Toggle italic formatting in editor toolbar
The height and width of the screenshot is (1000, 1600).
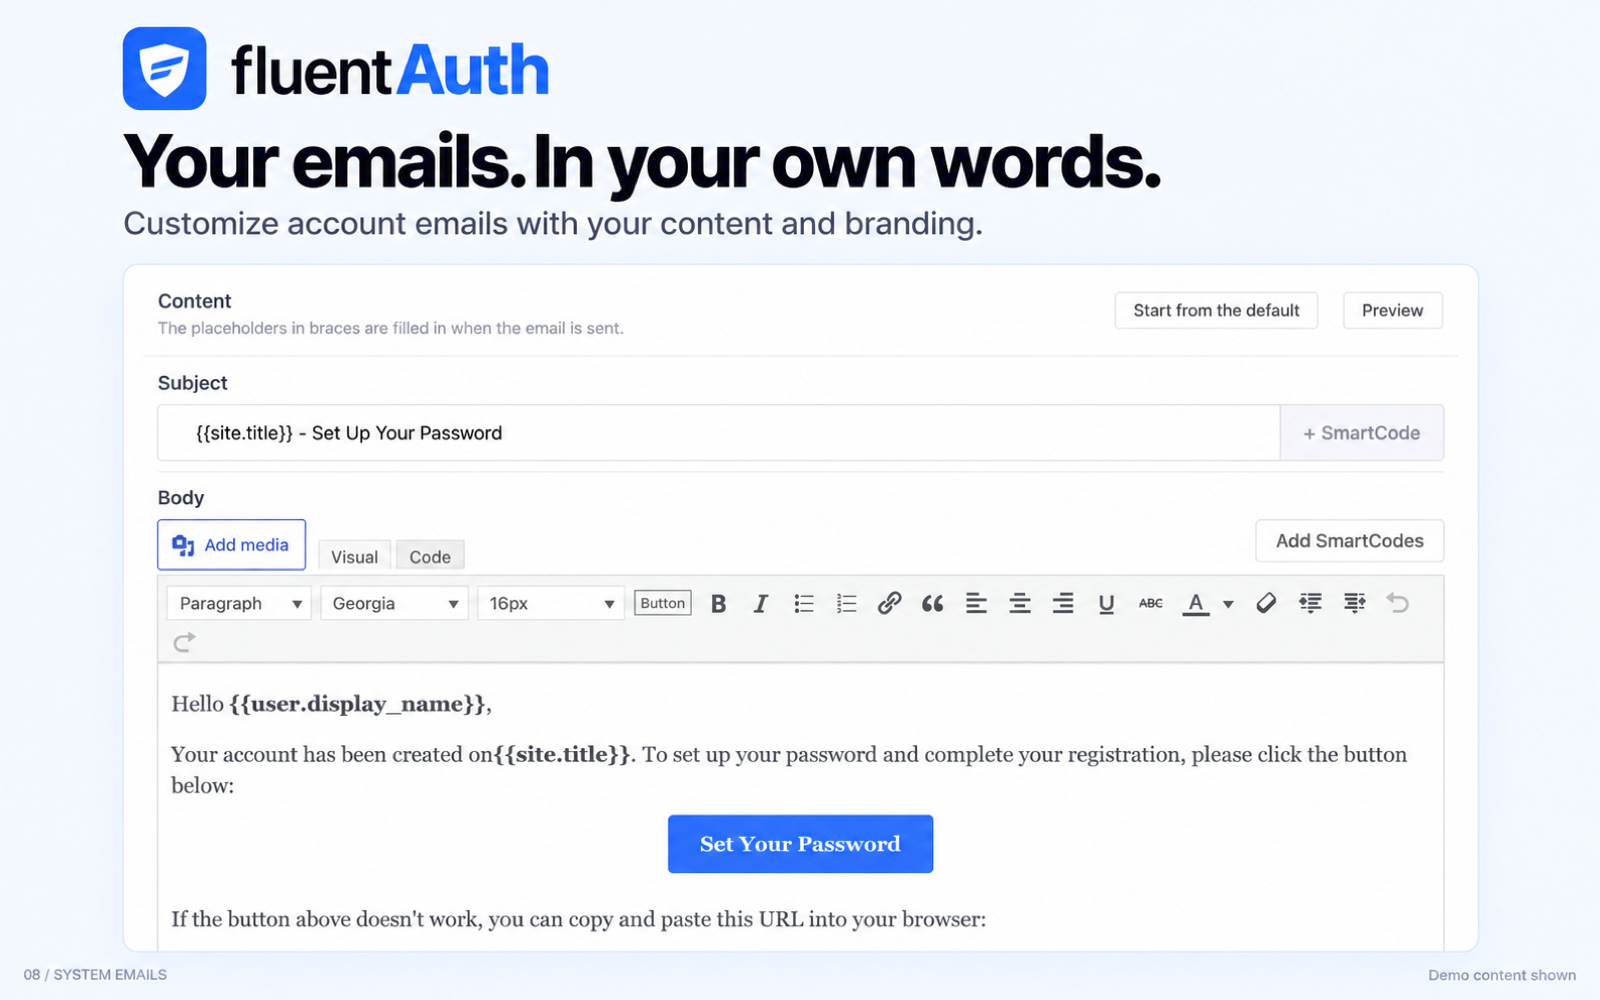click(761, 603)
